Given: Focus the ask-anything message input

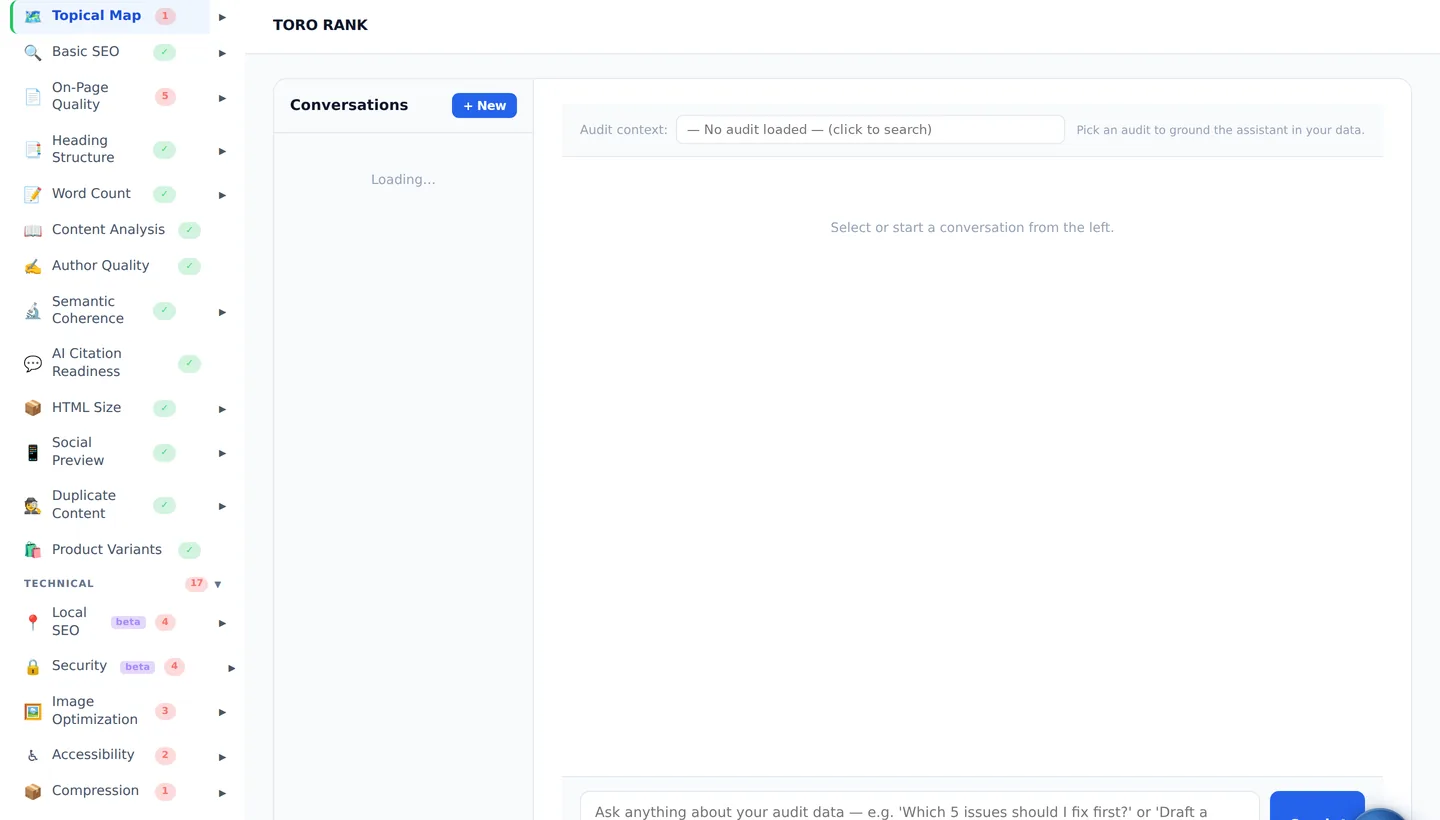Looking at the screenshot, I should pyautogui.click(x=919, y=806).
